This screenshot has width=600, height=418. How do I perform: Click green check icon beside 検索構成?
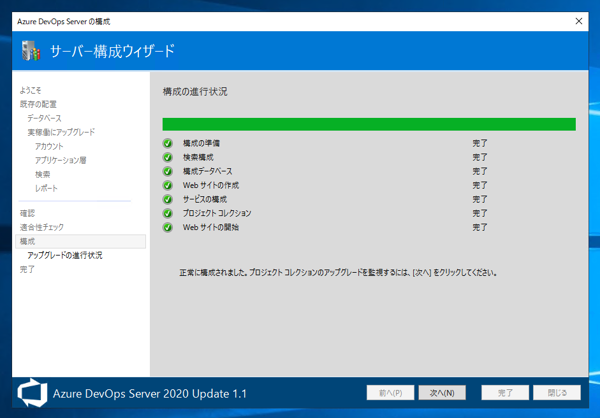point(168,157)
